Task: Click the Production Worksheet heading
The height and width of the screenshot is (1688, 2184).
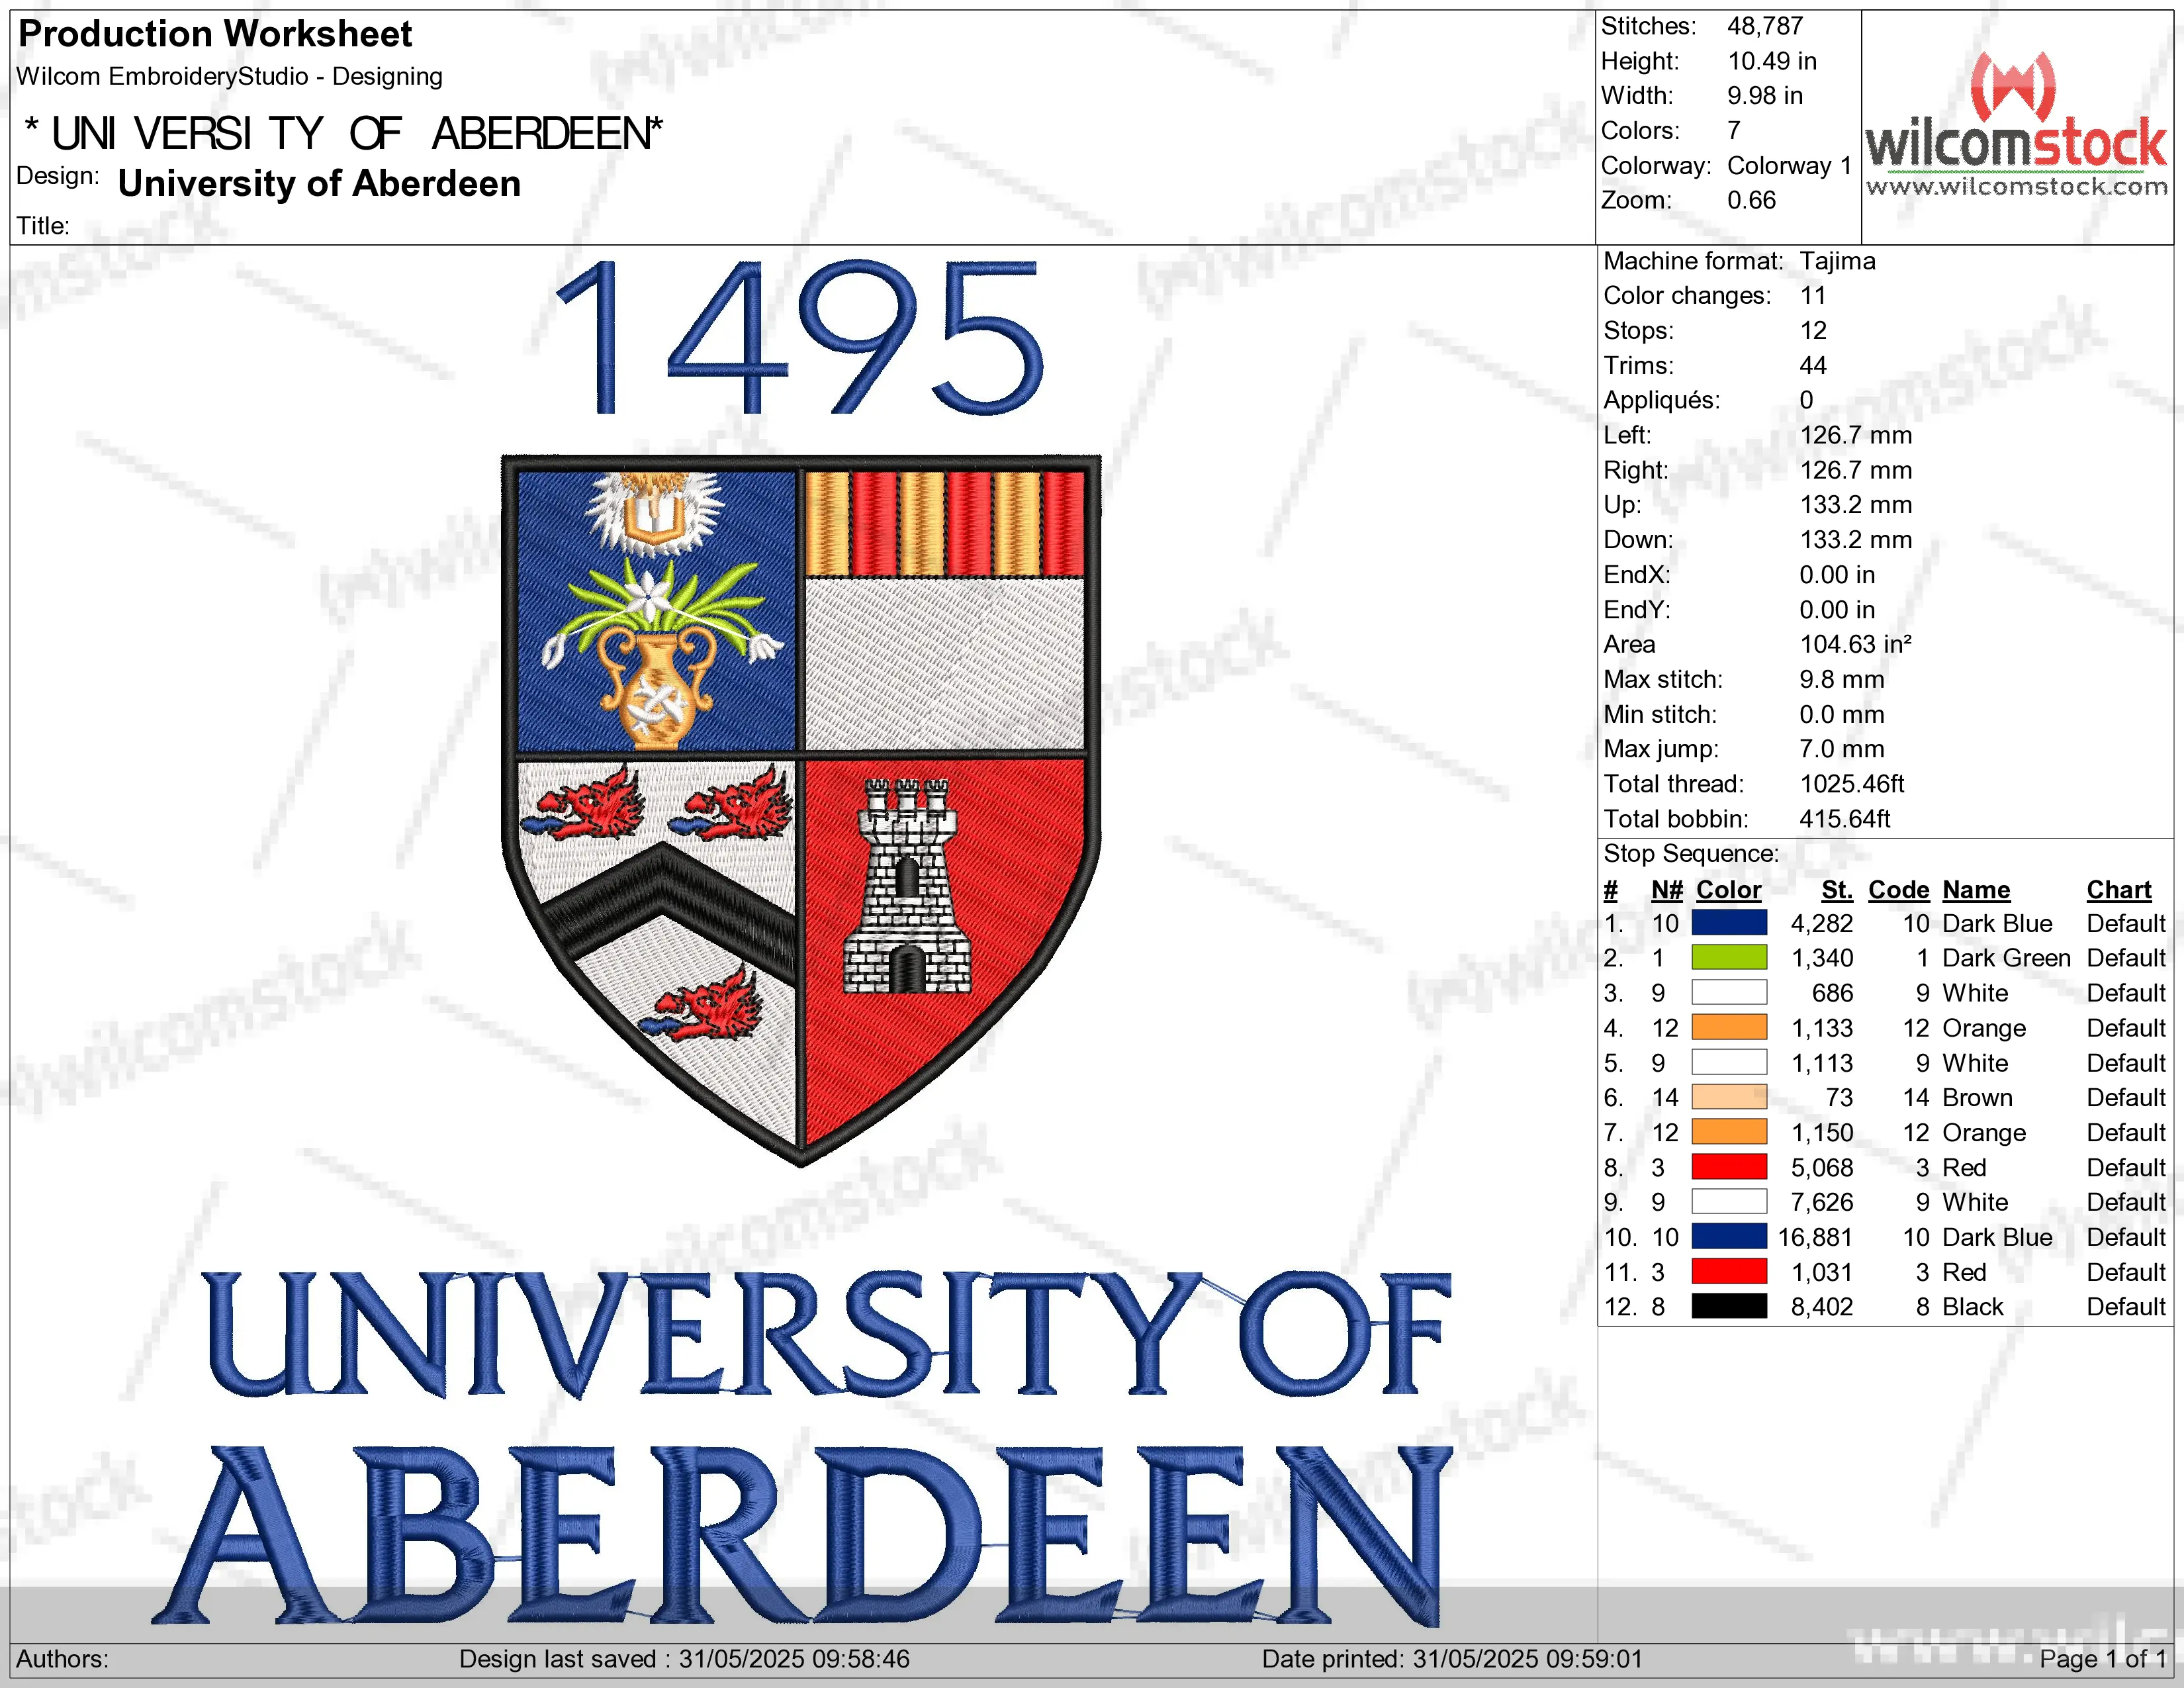Action: pos(215,34)
